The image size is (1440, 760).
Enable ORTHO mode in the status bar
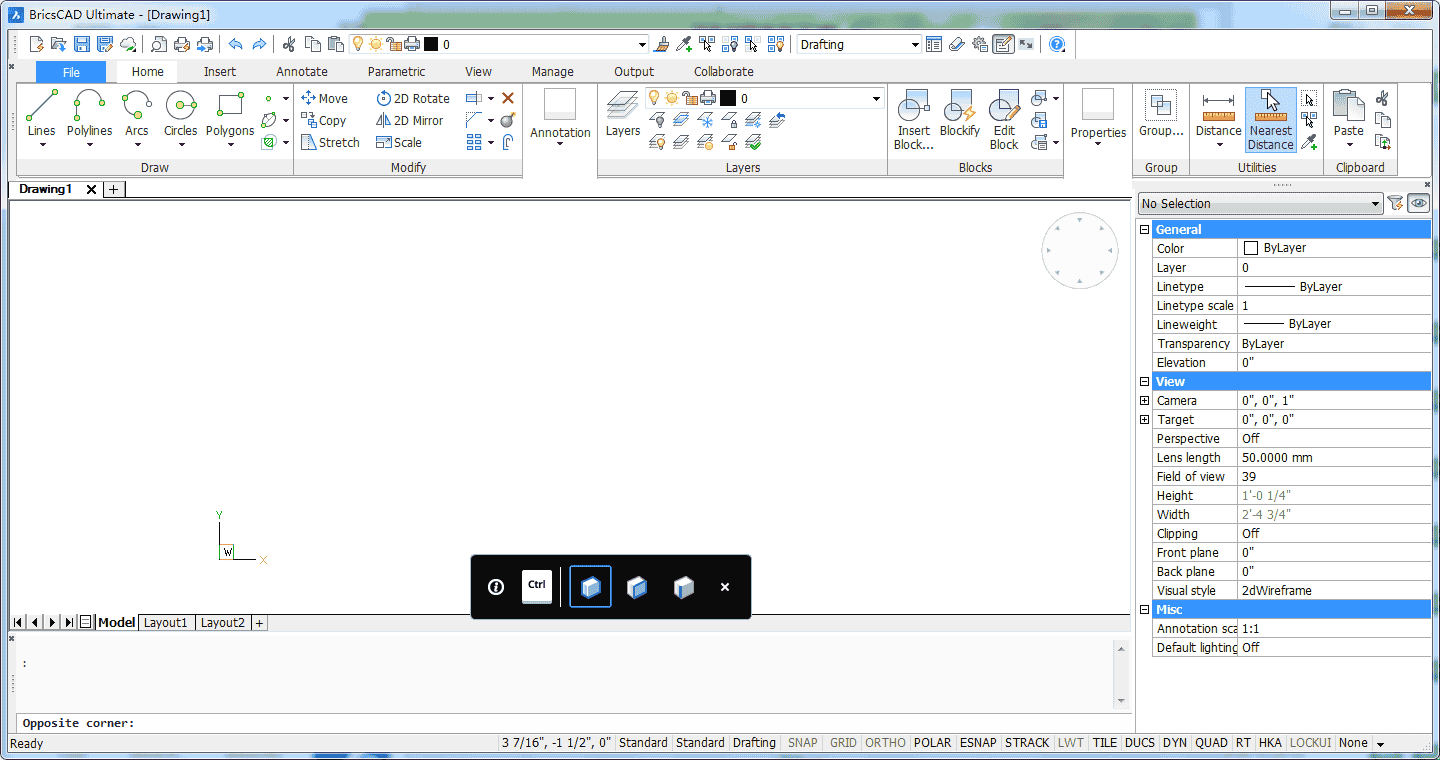885,743
